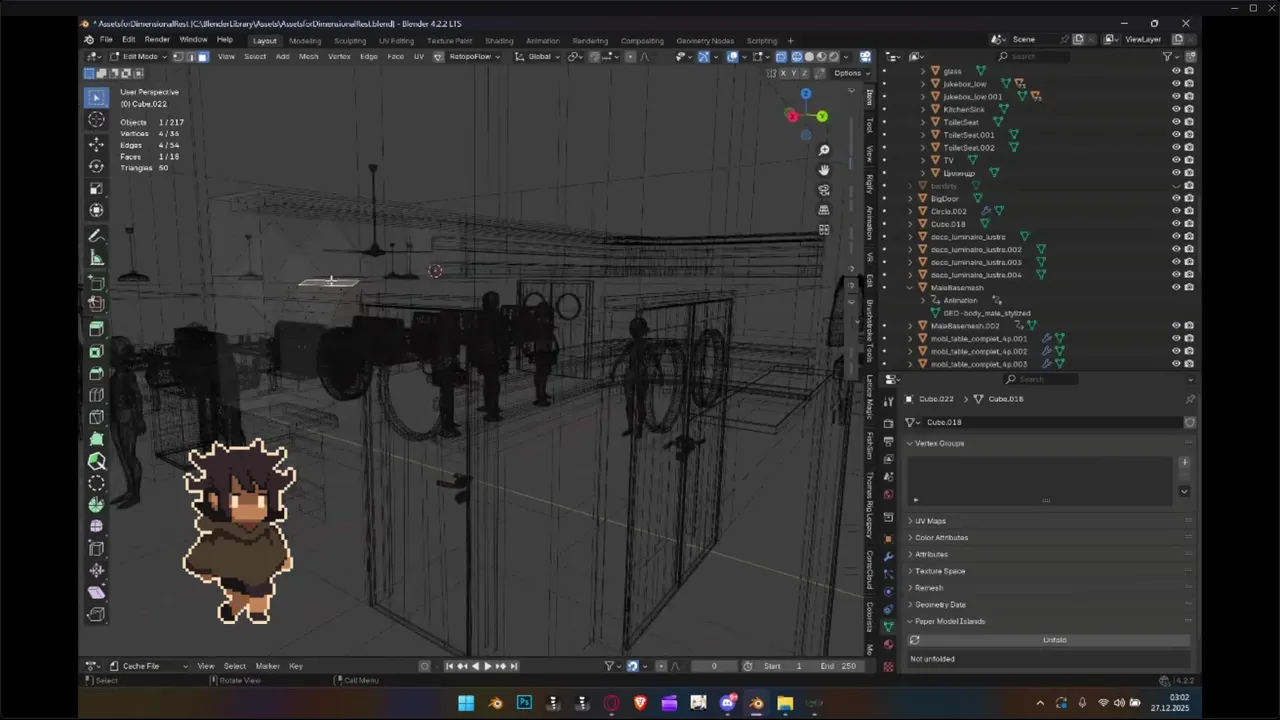The height and width of the screenshot is (720, 1280).
Task: Toggle snapping magnet in header
Action: pyautogui.click(x=594, y=57)
